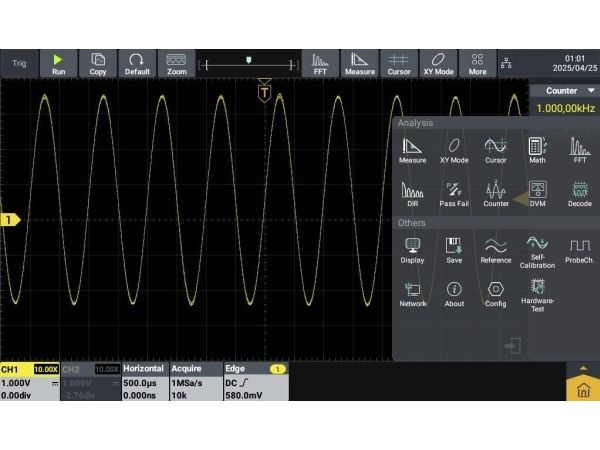Viewport: 600px width, 450px height.
Task: Click the Trig status indicator
Action: pos(19,64)
